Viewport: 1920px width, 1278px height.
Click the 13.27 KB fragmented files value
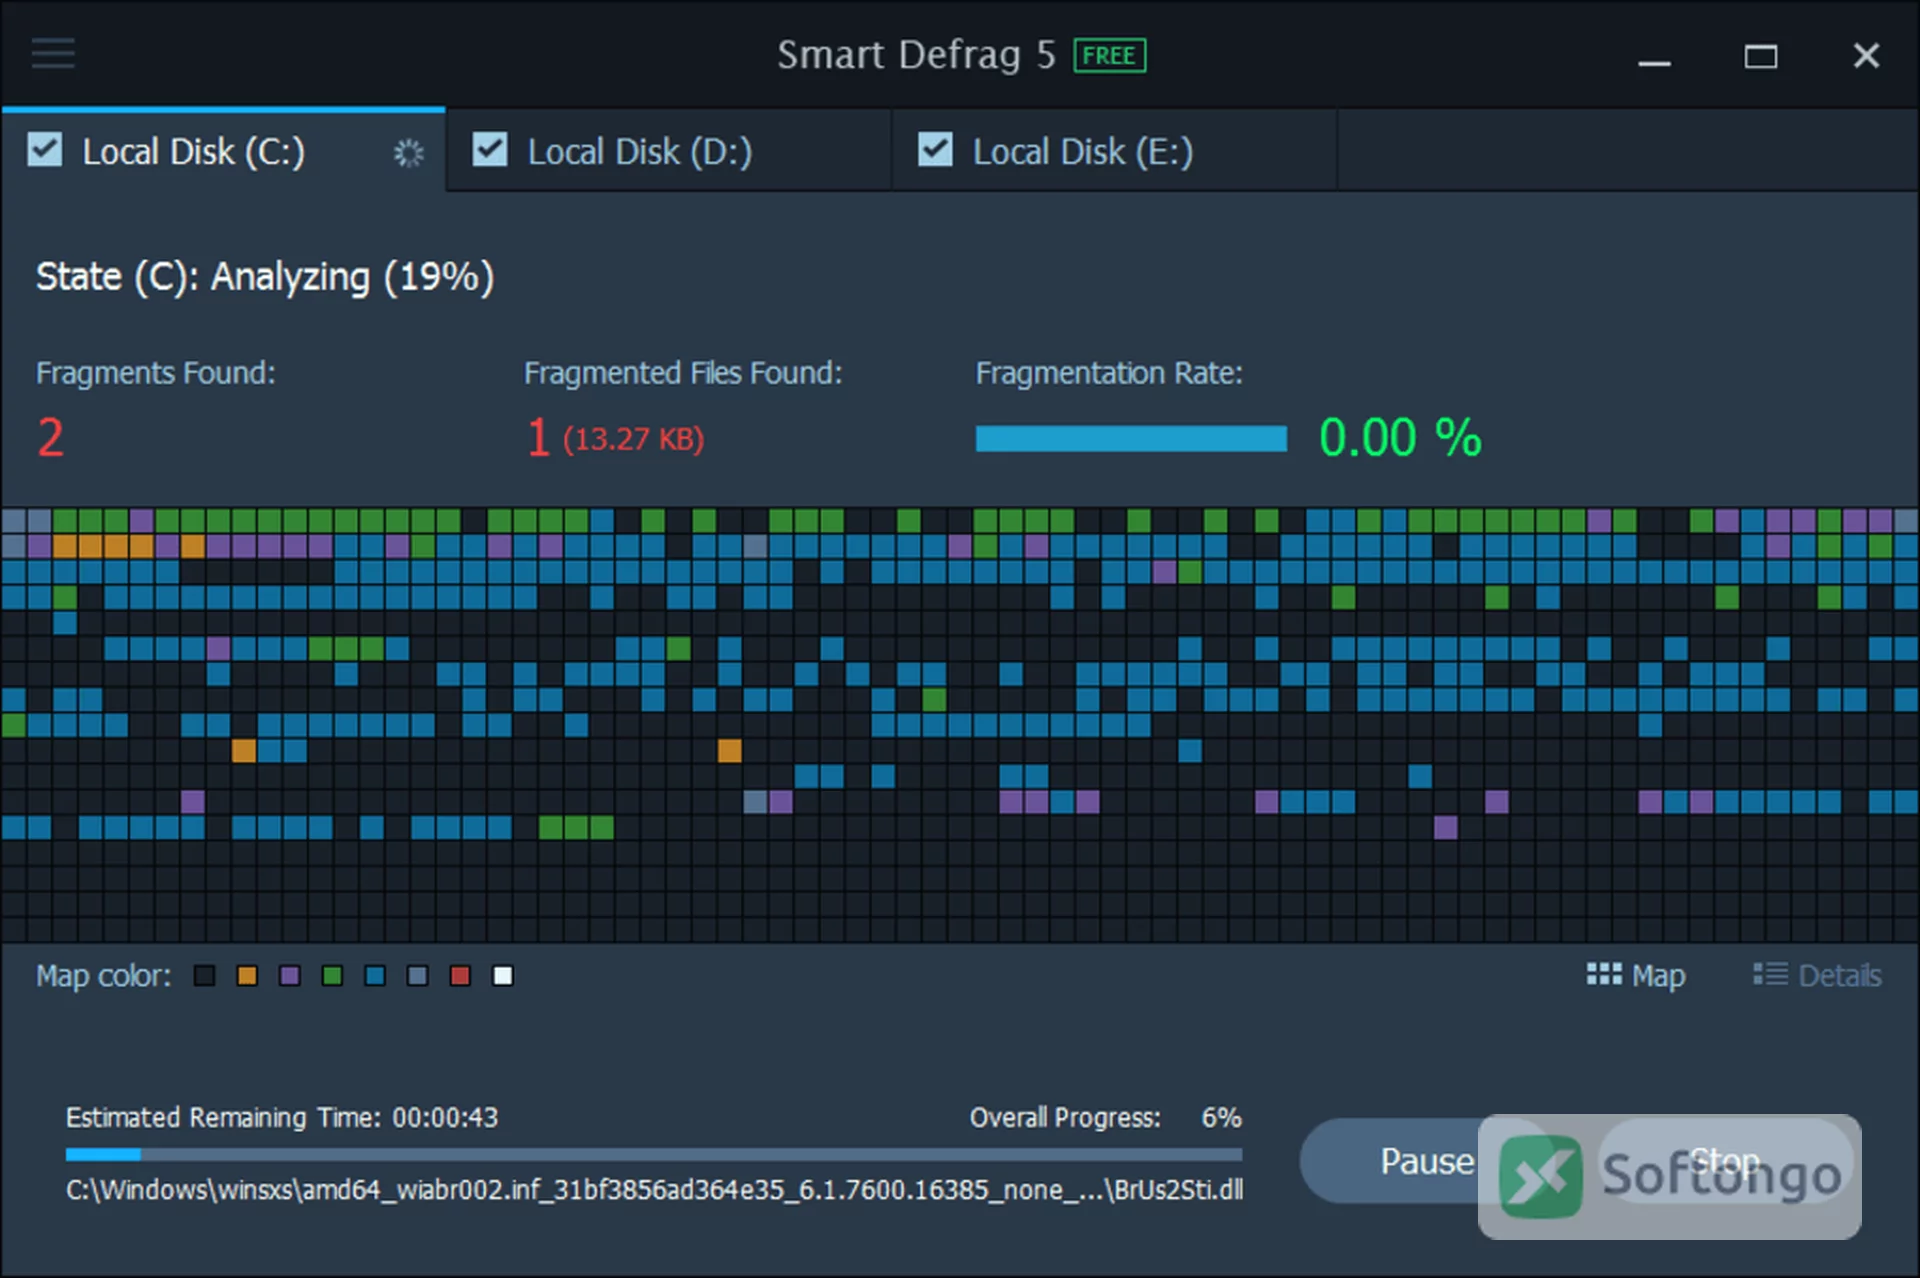click(633, 439)
